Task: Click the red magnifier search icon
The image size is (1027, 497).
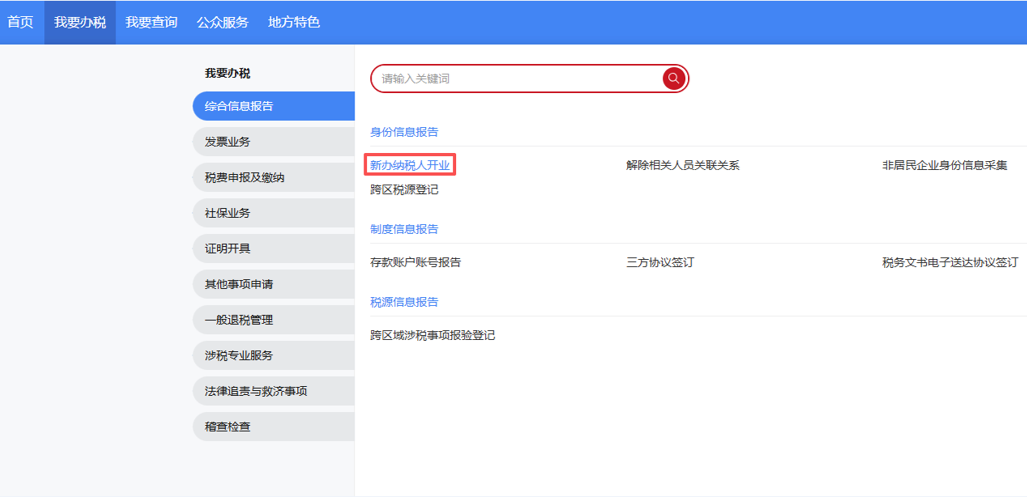Action: tap(673, 79)
